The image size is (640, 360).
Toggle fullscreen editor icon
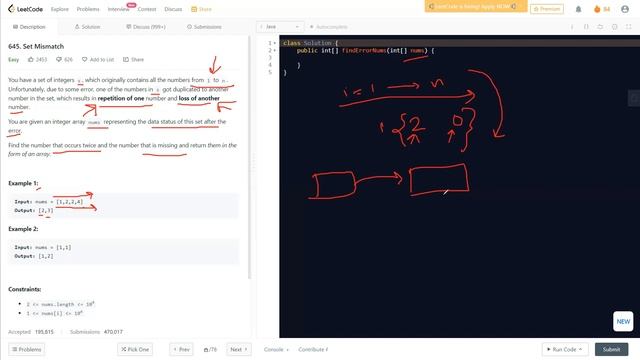(x=629, y=27)
